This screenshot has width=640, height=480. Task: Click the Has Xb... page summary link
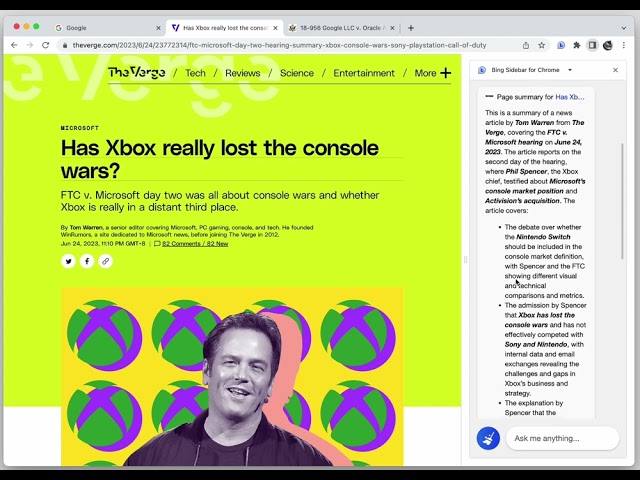coord(570,97)
